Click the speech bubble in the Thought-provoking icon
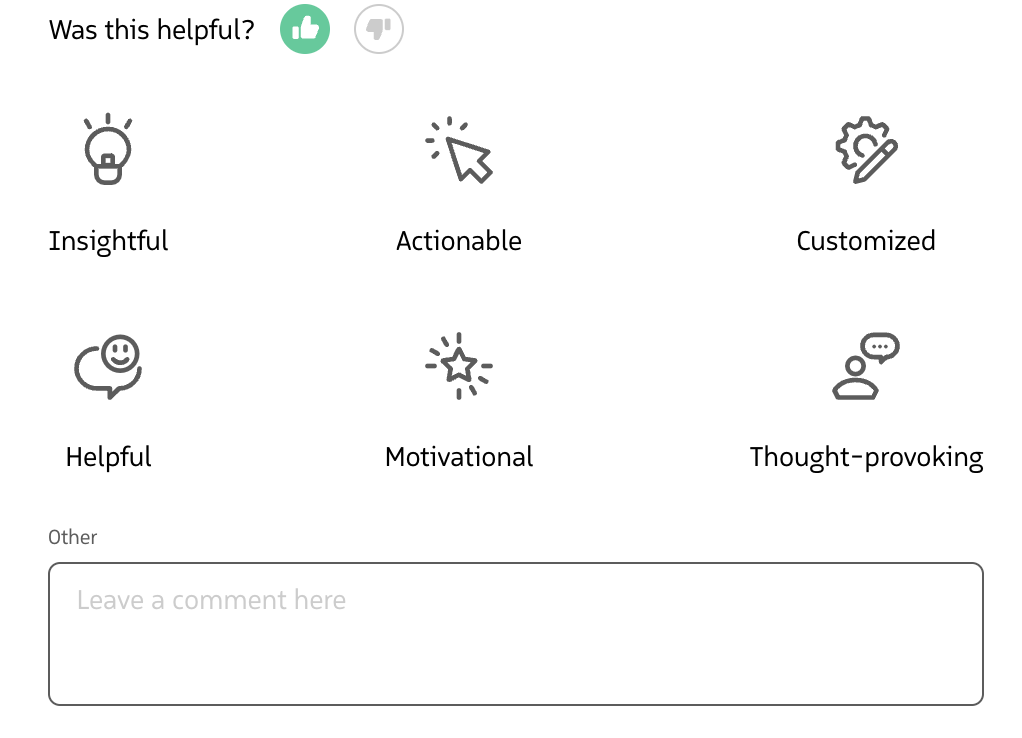This screenshot has height=738, width=1022. [880, 347]
